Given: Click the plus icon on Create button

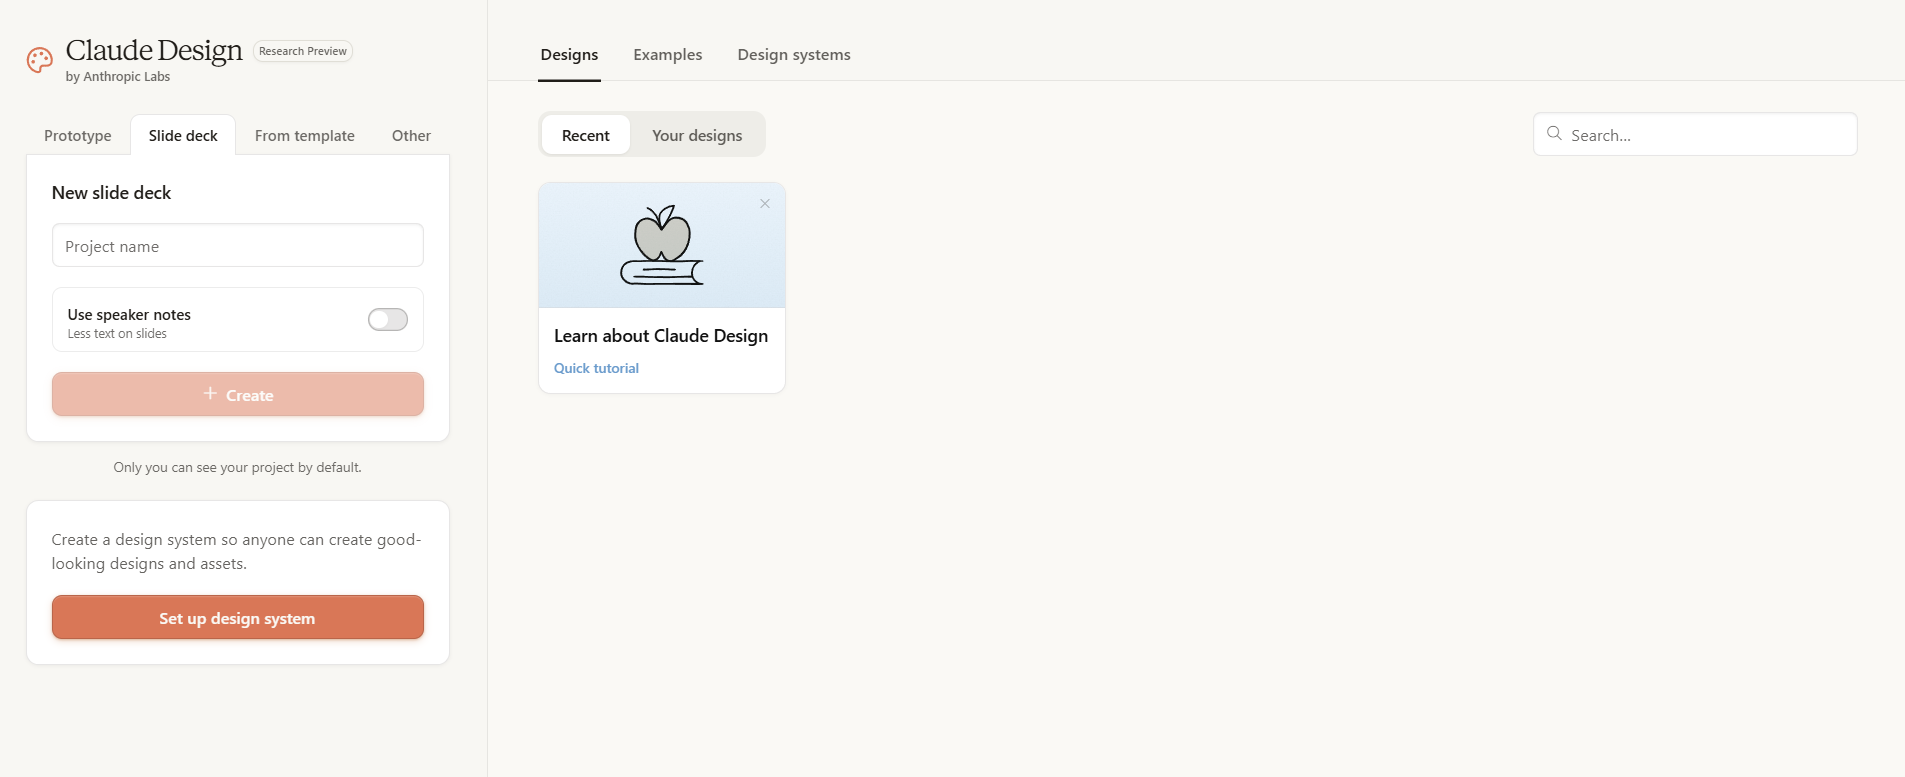Looking at the screenshot, I should (210, 394).
